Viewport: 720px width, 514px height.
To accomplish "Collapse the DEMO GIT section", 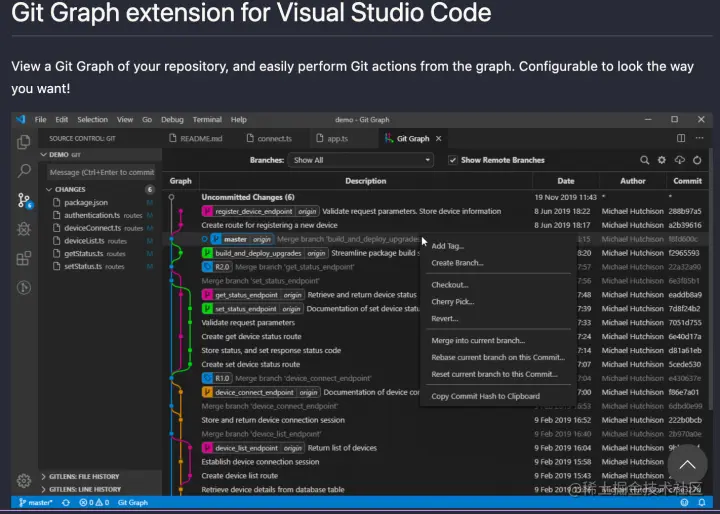I will pos(100,155).
